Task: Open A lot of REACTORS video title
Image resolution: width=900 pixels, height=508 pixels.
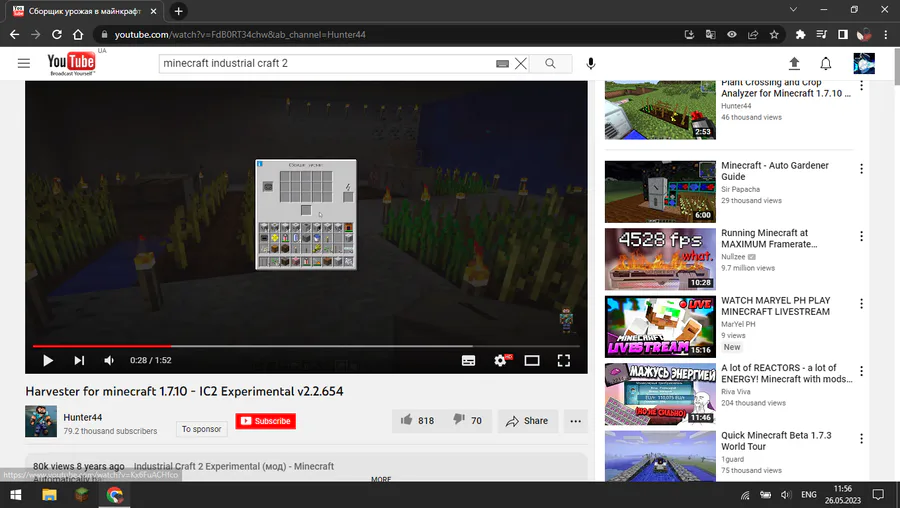Action: pos(786,373)
